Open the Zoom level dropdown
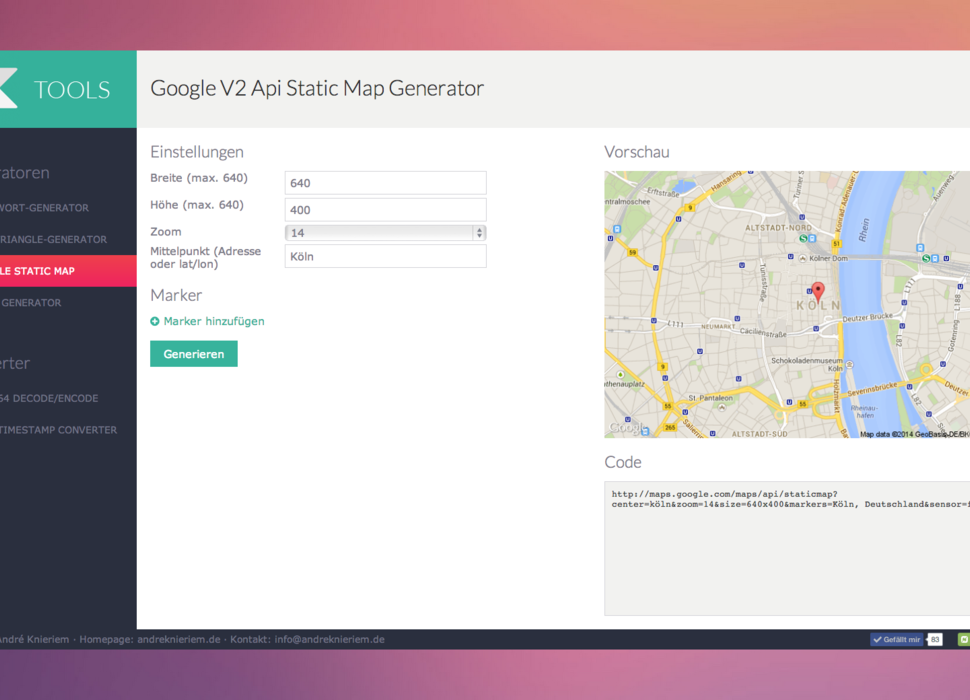Image resolution: width=970 pixels, height=700 pixels. coord(385,233)
